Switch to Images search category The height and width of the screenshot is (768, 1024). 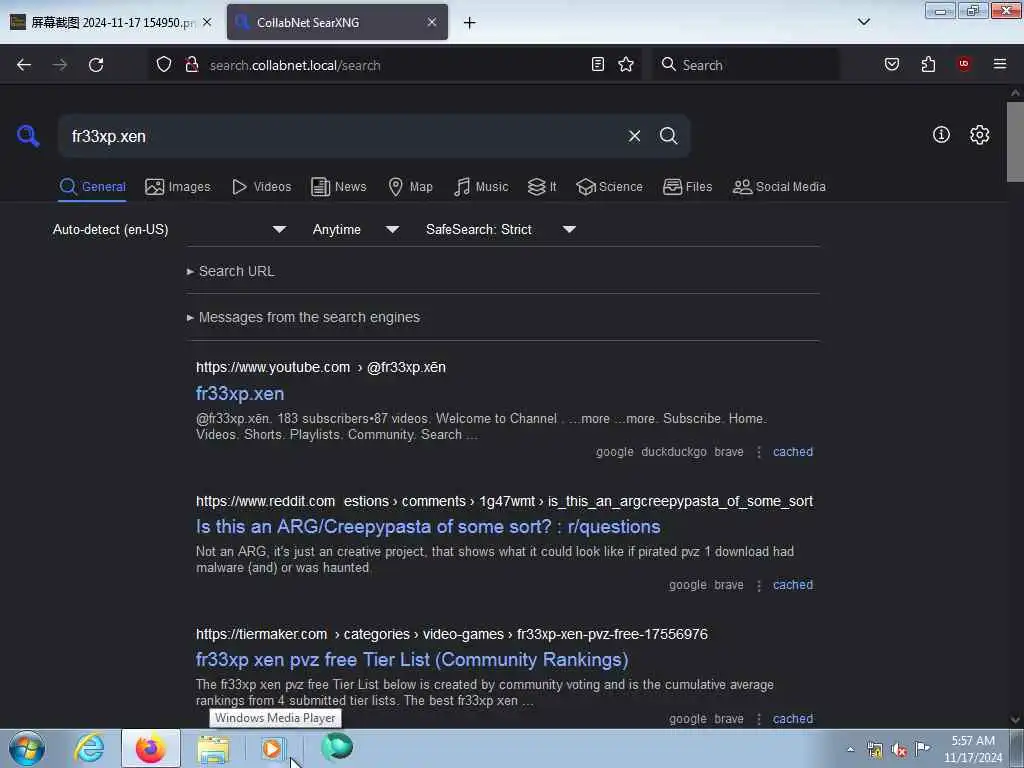[x=178, y=187]
